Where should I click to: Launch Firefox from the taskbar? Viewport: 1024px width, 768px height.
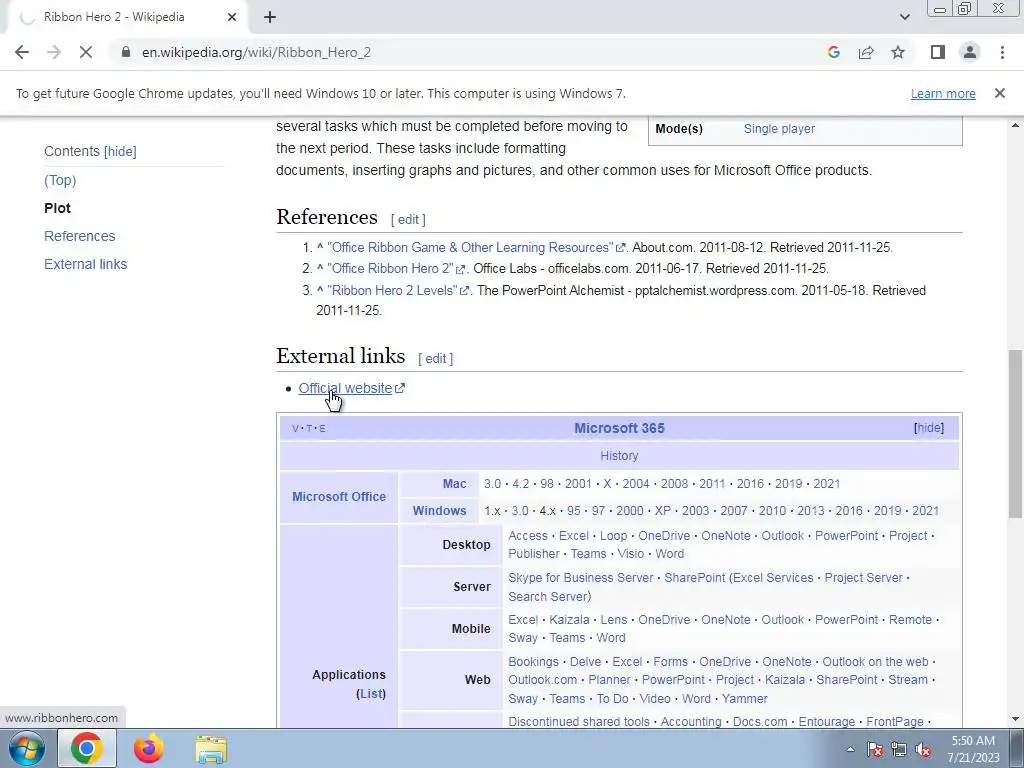149,748
